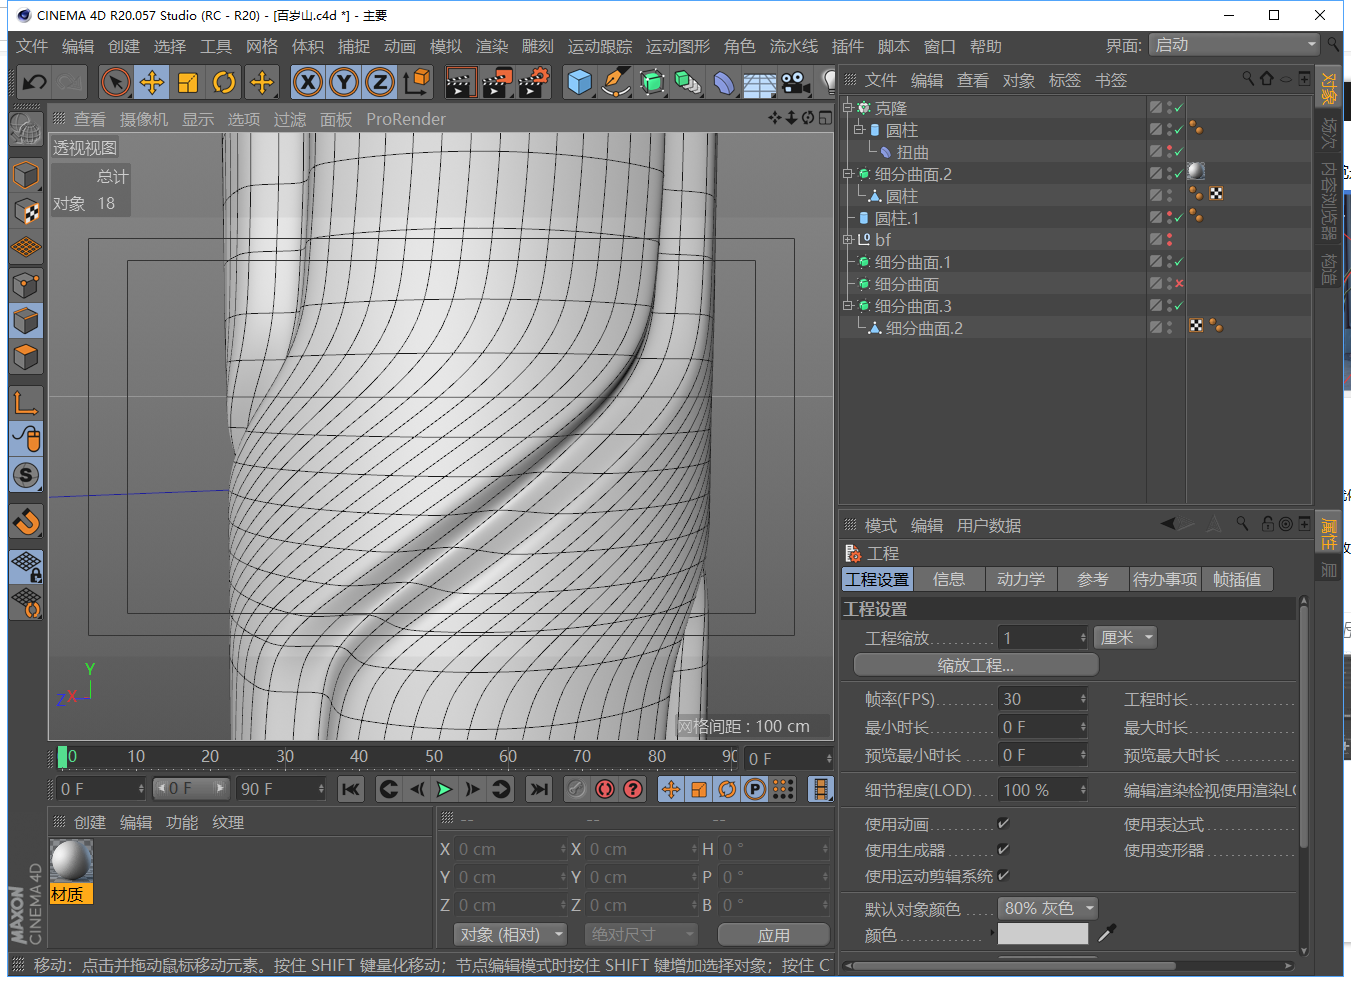Collapse the 克隆 object tree
This screenshot has height=984, width=1351.
coord(848,107)
